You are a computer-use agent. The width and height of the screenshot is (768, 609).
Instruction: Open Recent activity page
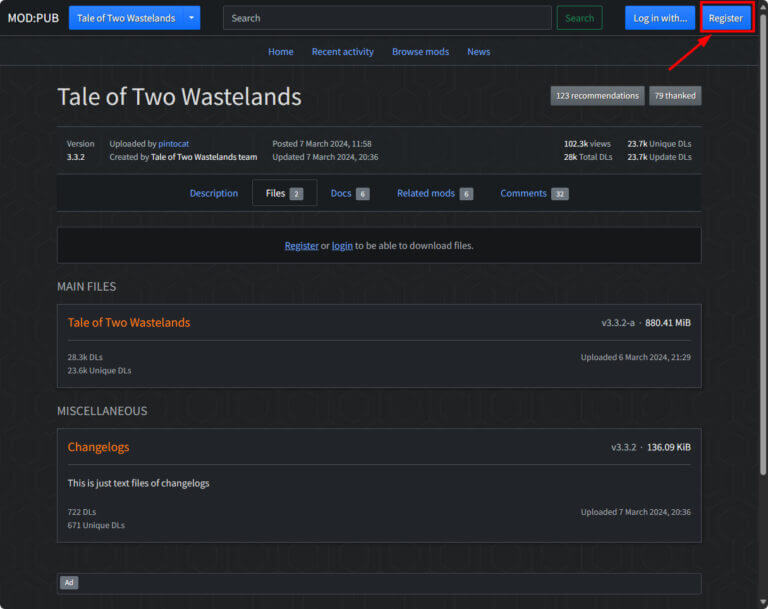tap(342, 52)
